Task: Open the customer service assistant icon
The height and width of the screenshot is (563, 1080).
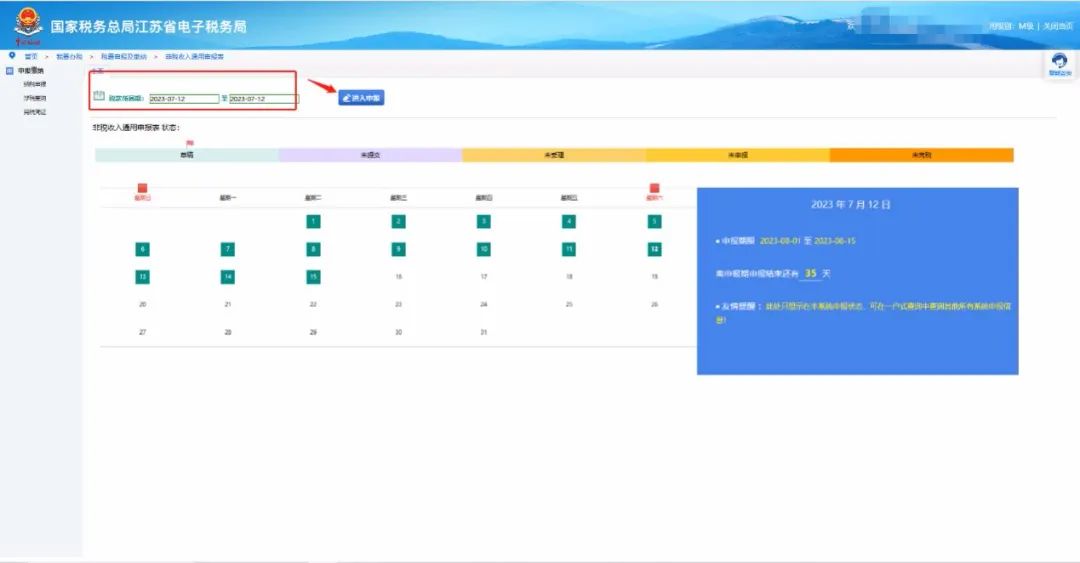Action: 1060,63
